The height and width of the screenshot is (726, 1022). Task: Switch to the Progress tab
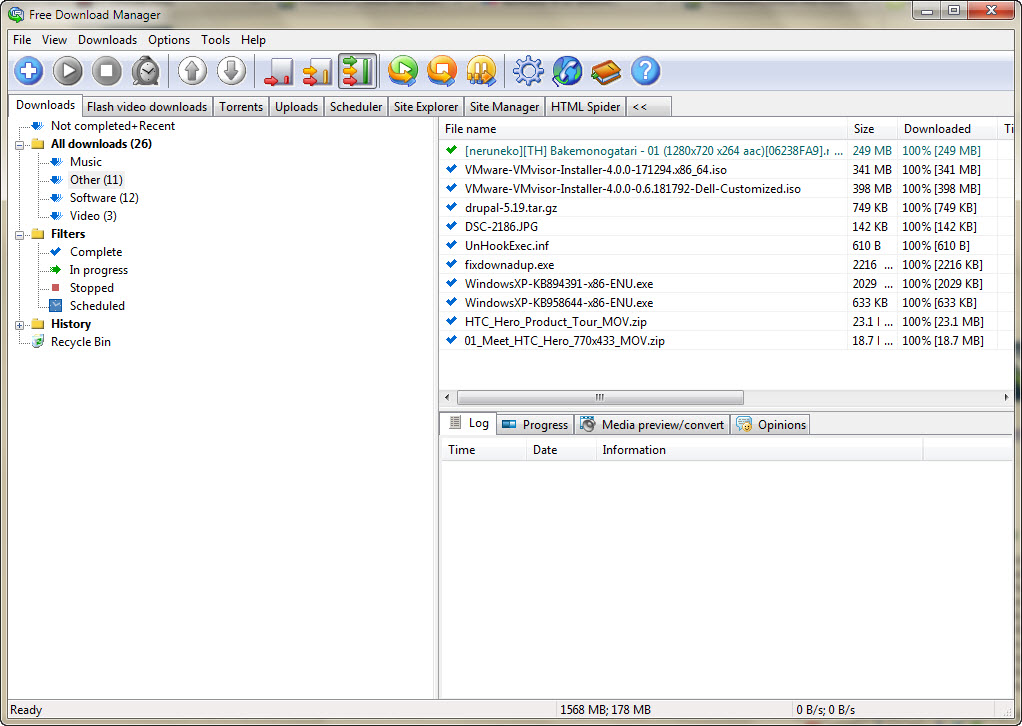pos(535,425)
